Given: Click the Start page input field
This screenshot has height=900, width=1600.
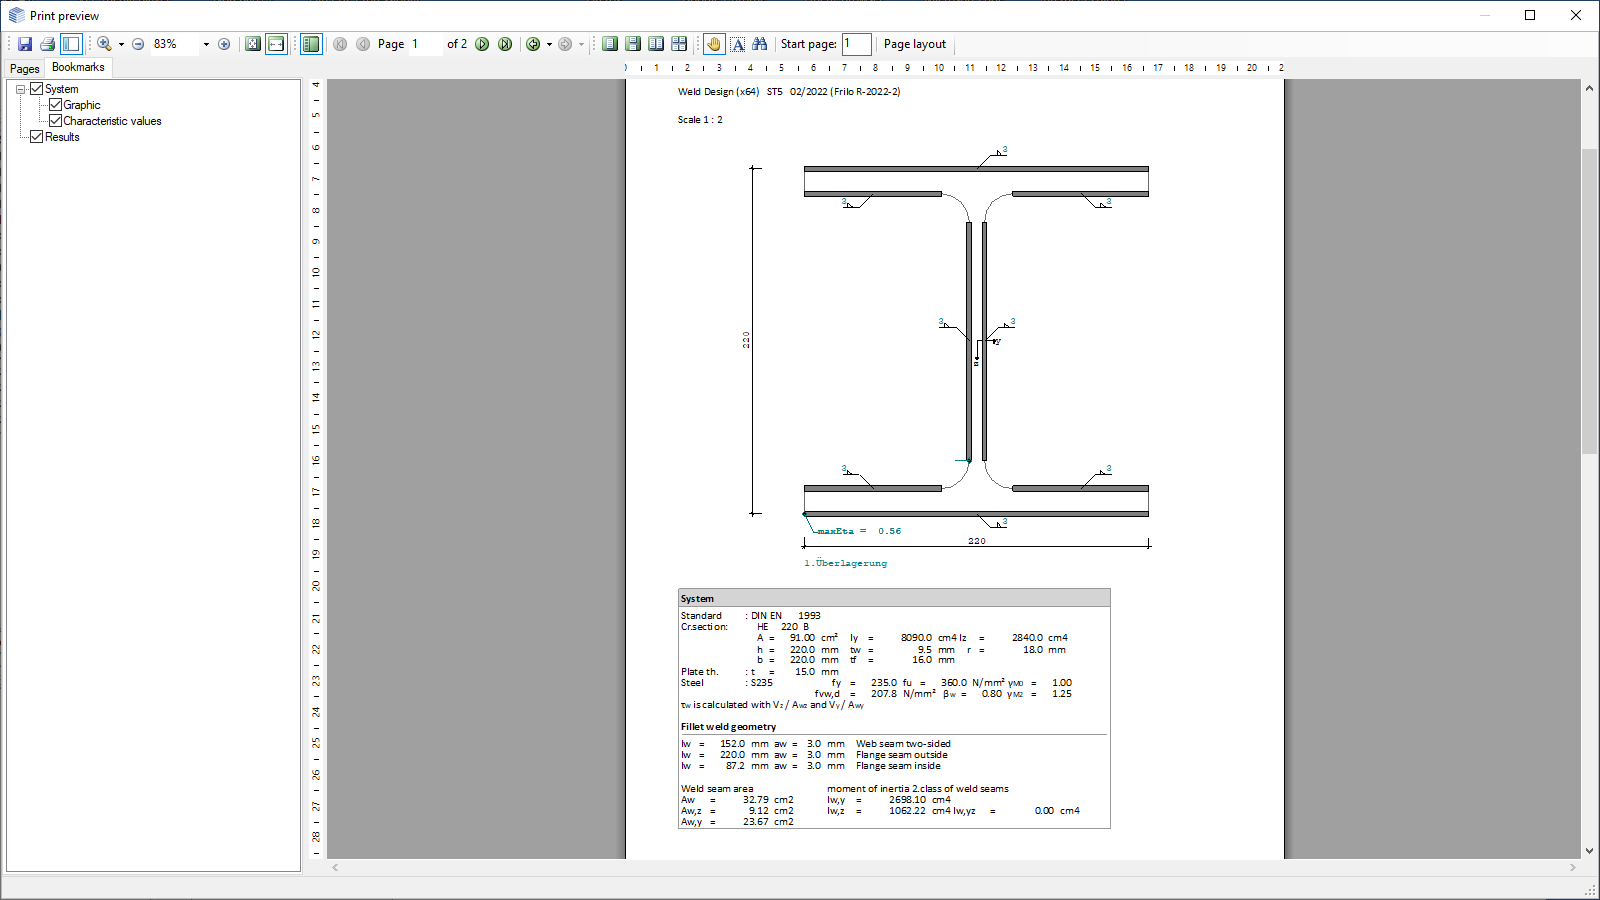Looking at the screenshot, I should (856, 44).
